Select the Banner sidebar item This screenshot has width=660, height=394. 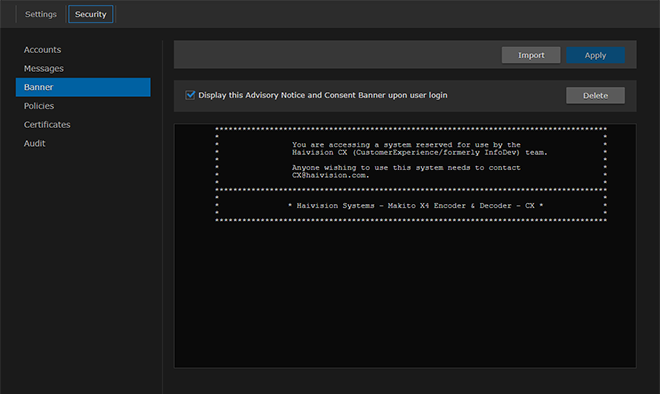pos(83,87)
